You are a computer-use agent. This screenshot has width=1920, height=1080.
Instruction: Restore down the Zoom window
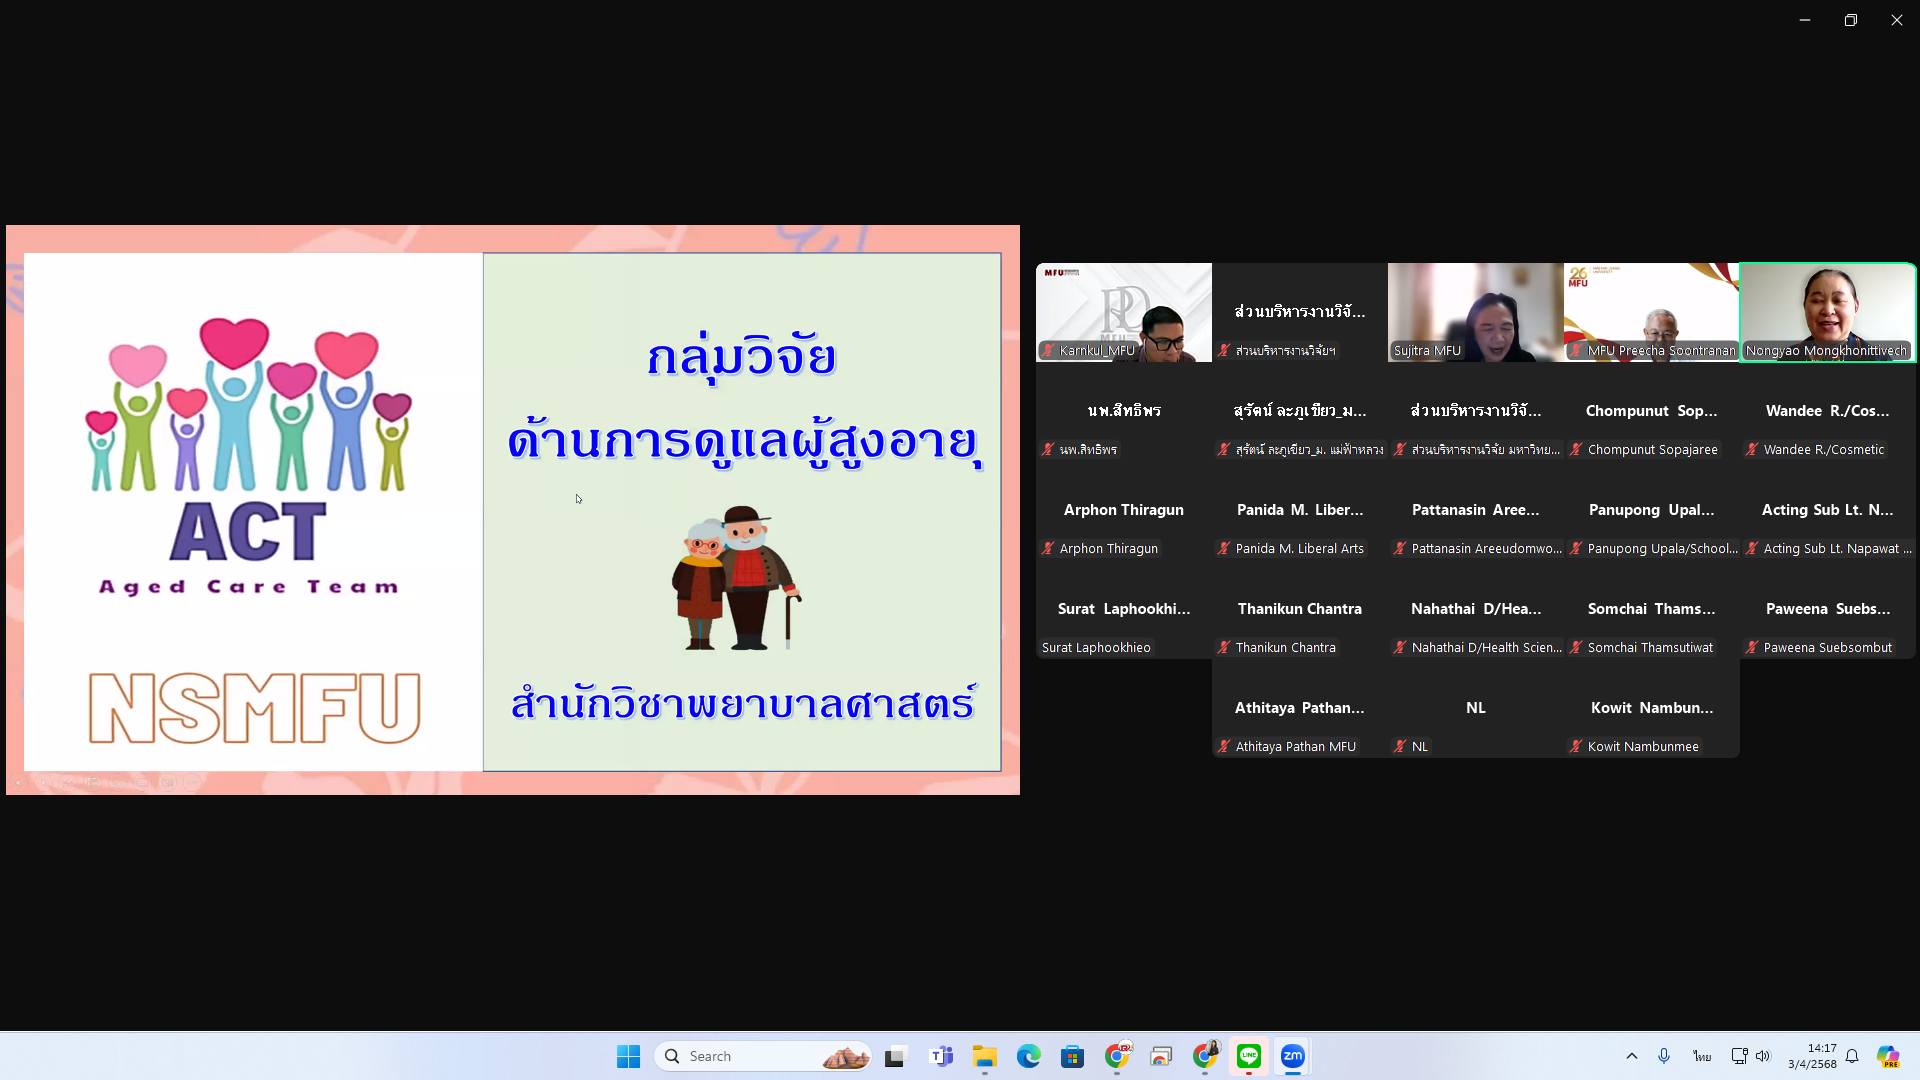pyautogui.click(x=1850, y=20)
